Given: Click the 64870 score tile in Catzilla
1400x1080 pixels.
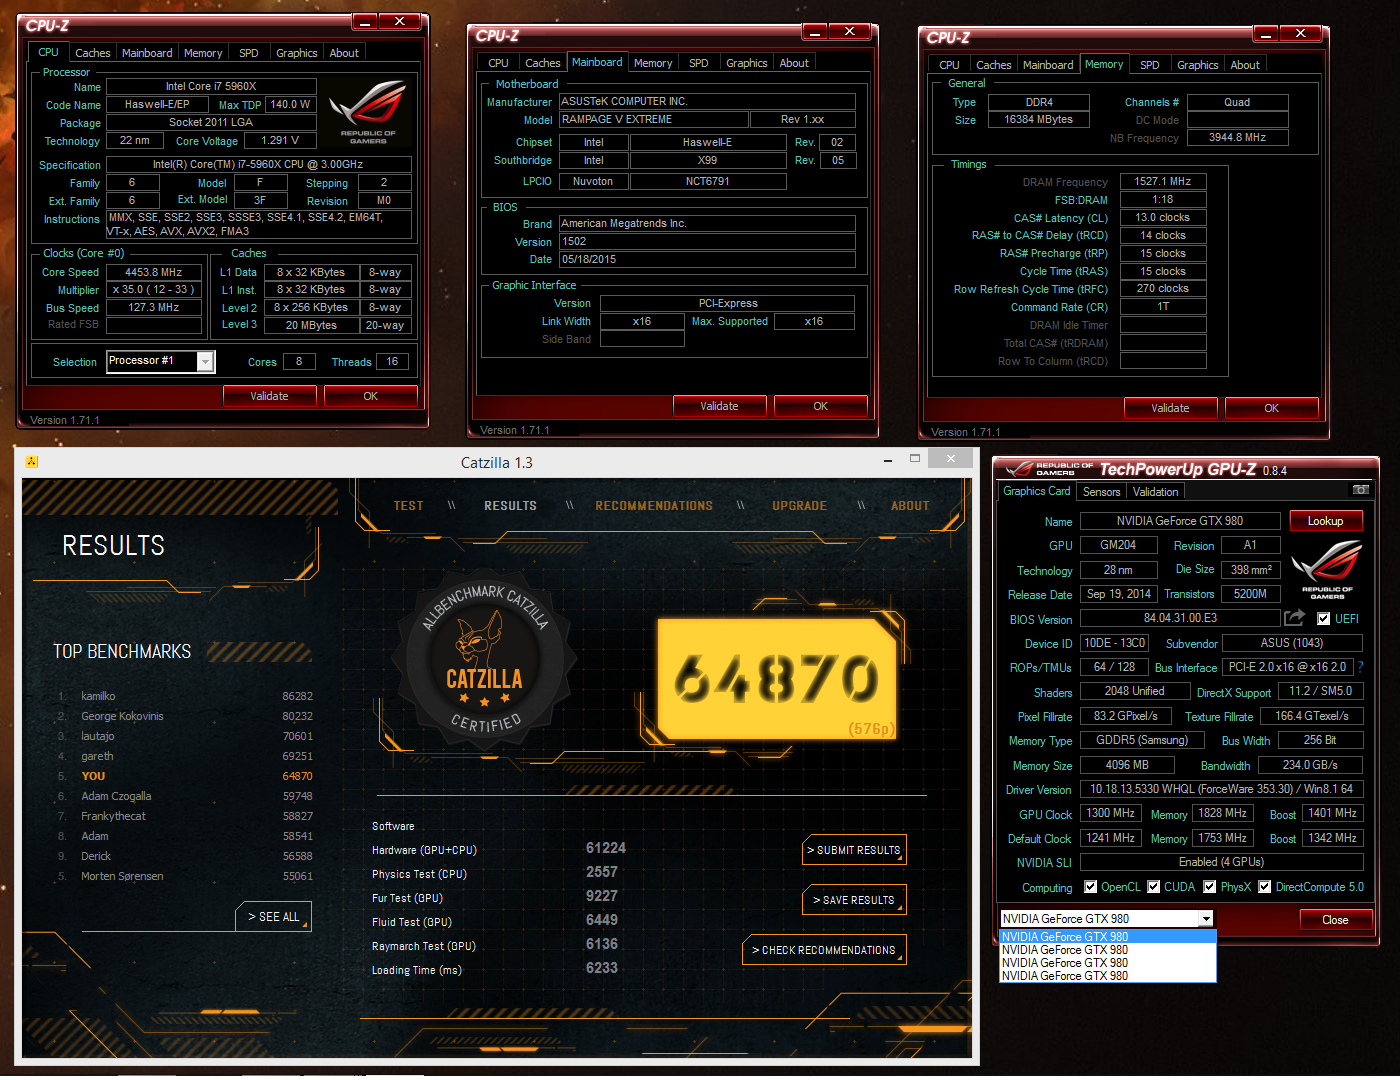Looking at the screenshot, I should 777,679.
